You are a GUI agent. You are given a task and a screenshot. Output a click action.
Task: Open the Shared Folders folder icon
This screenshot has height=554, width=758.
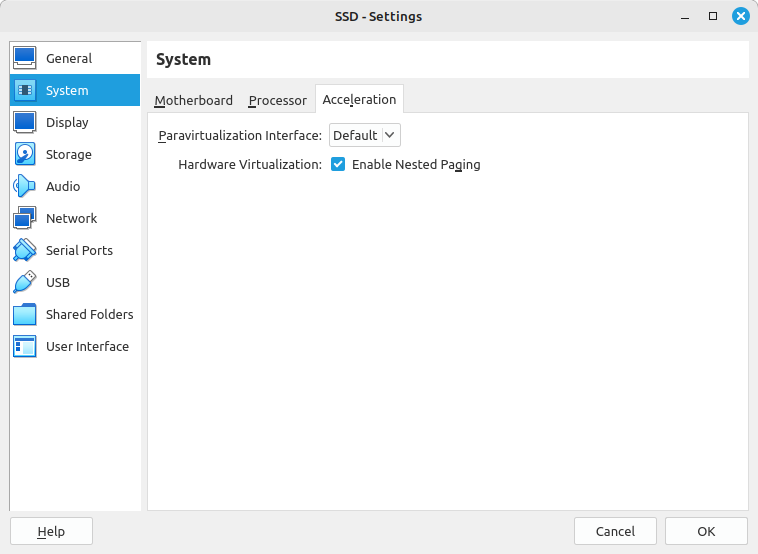coord(25,314)
